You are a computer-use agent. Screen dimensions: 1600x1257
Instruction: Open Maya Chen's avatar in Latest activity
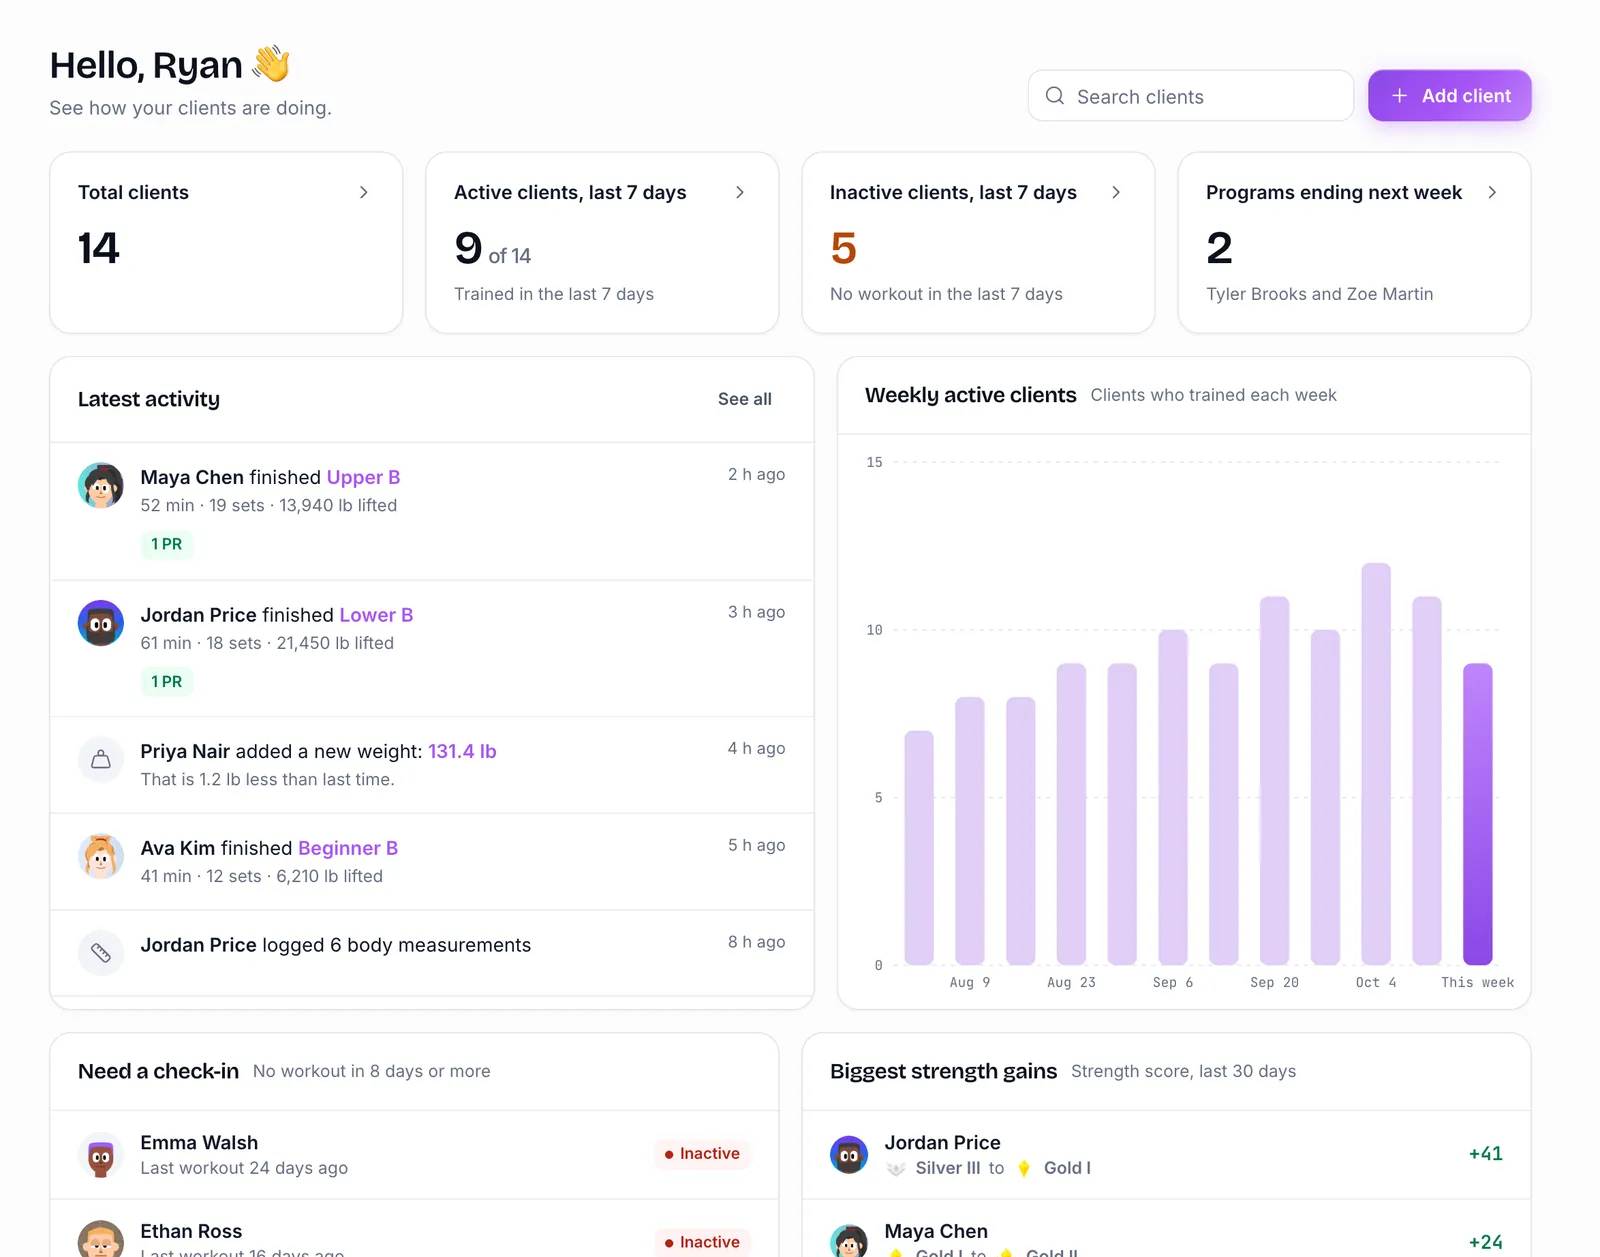[101, 486]
